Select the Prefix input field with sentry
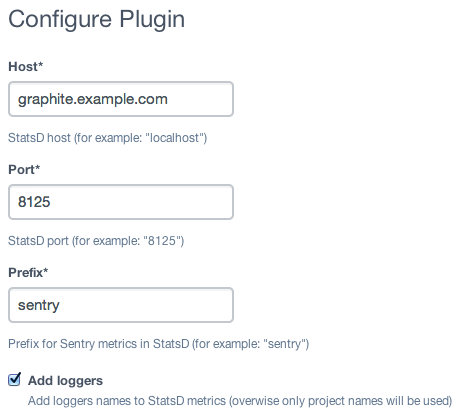This screenshot has height=417, width=459. 121,305
